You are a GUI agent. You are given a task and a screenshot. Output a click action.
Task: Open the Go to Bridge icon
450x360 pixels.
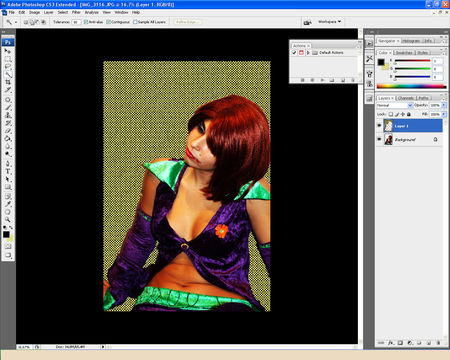[307, 22]
